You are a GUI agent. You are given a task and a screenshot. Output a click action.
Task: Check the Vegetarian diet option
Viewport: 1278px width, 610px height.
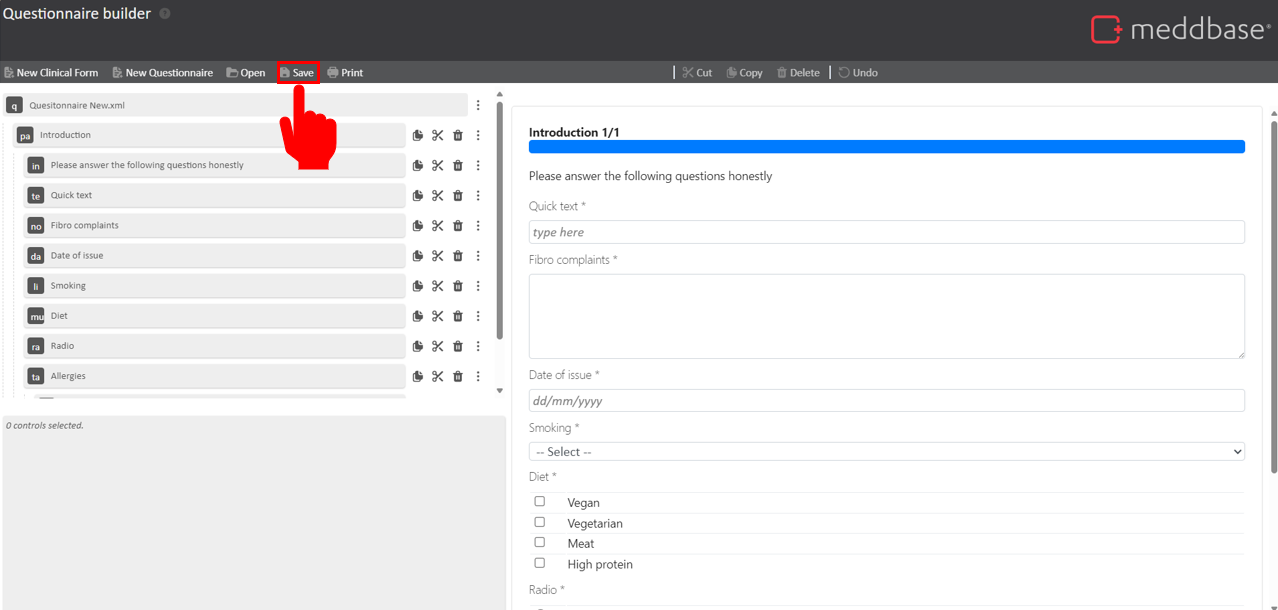click(x=540, y=522)
